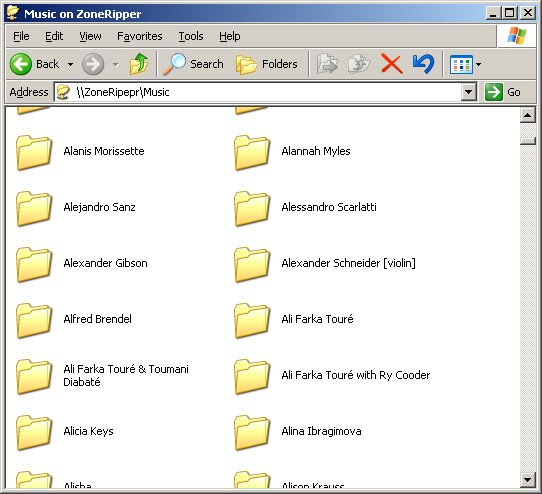Click the Alannah Myles folder name

click(316, 151)
